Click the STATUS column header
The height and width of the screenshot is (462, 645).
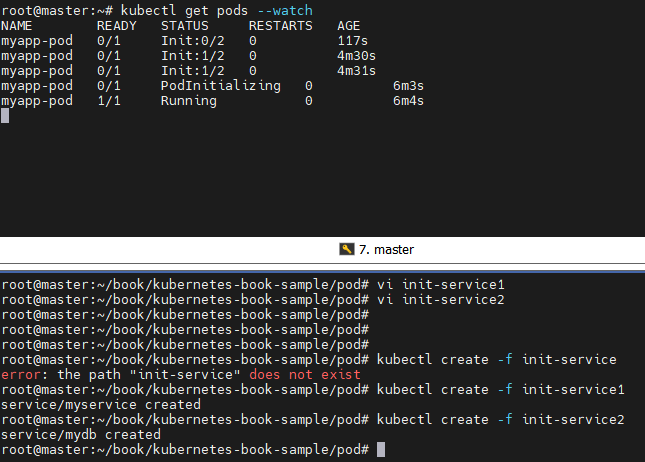184,26
